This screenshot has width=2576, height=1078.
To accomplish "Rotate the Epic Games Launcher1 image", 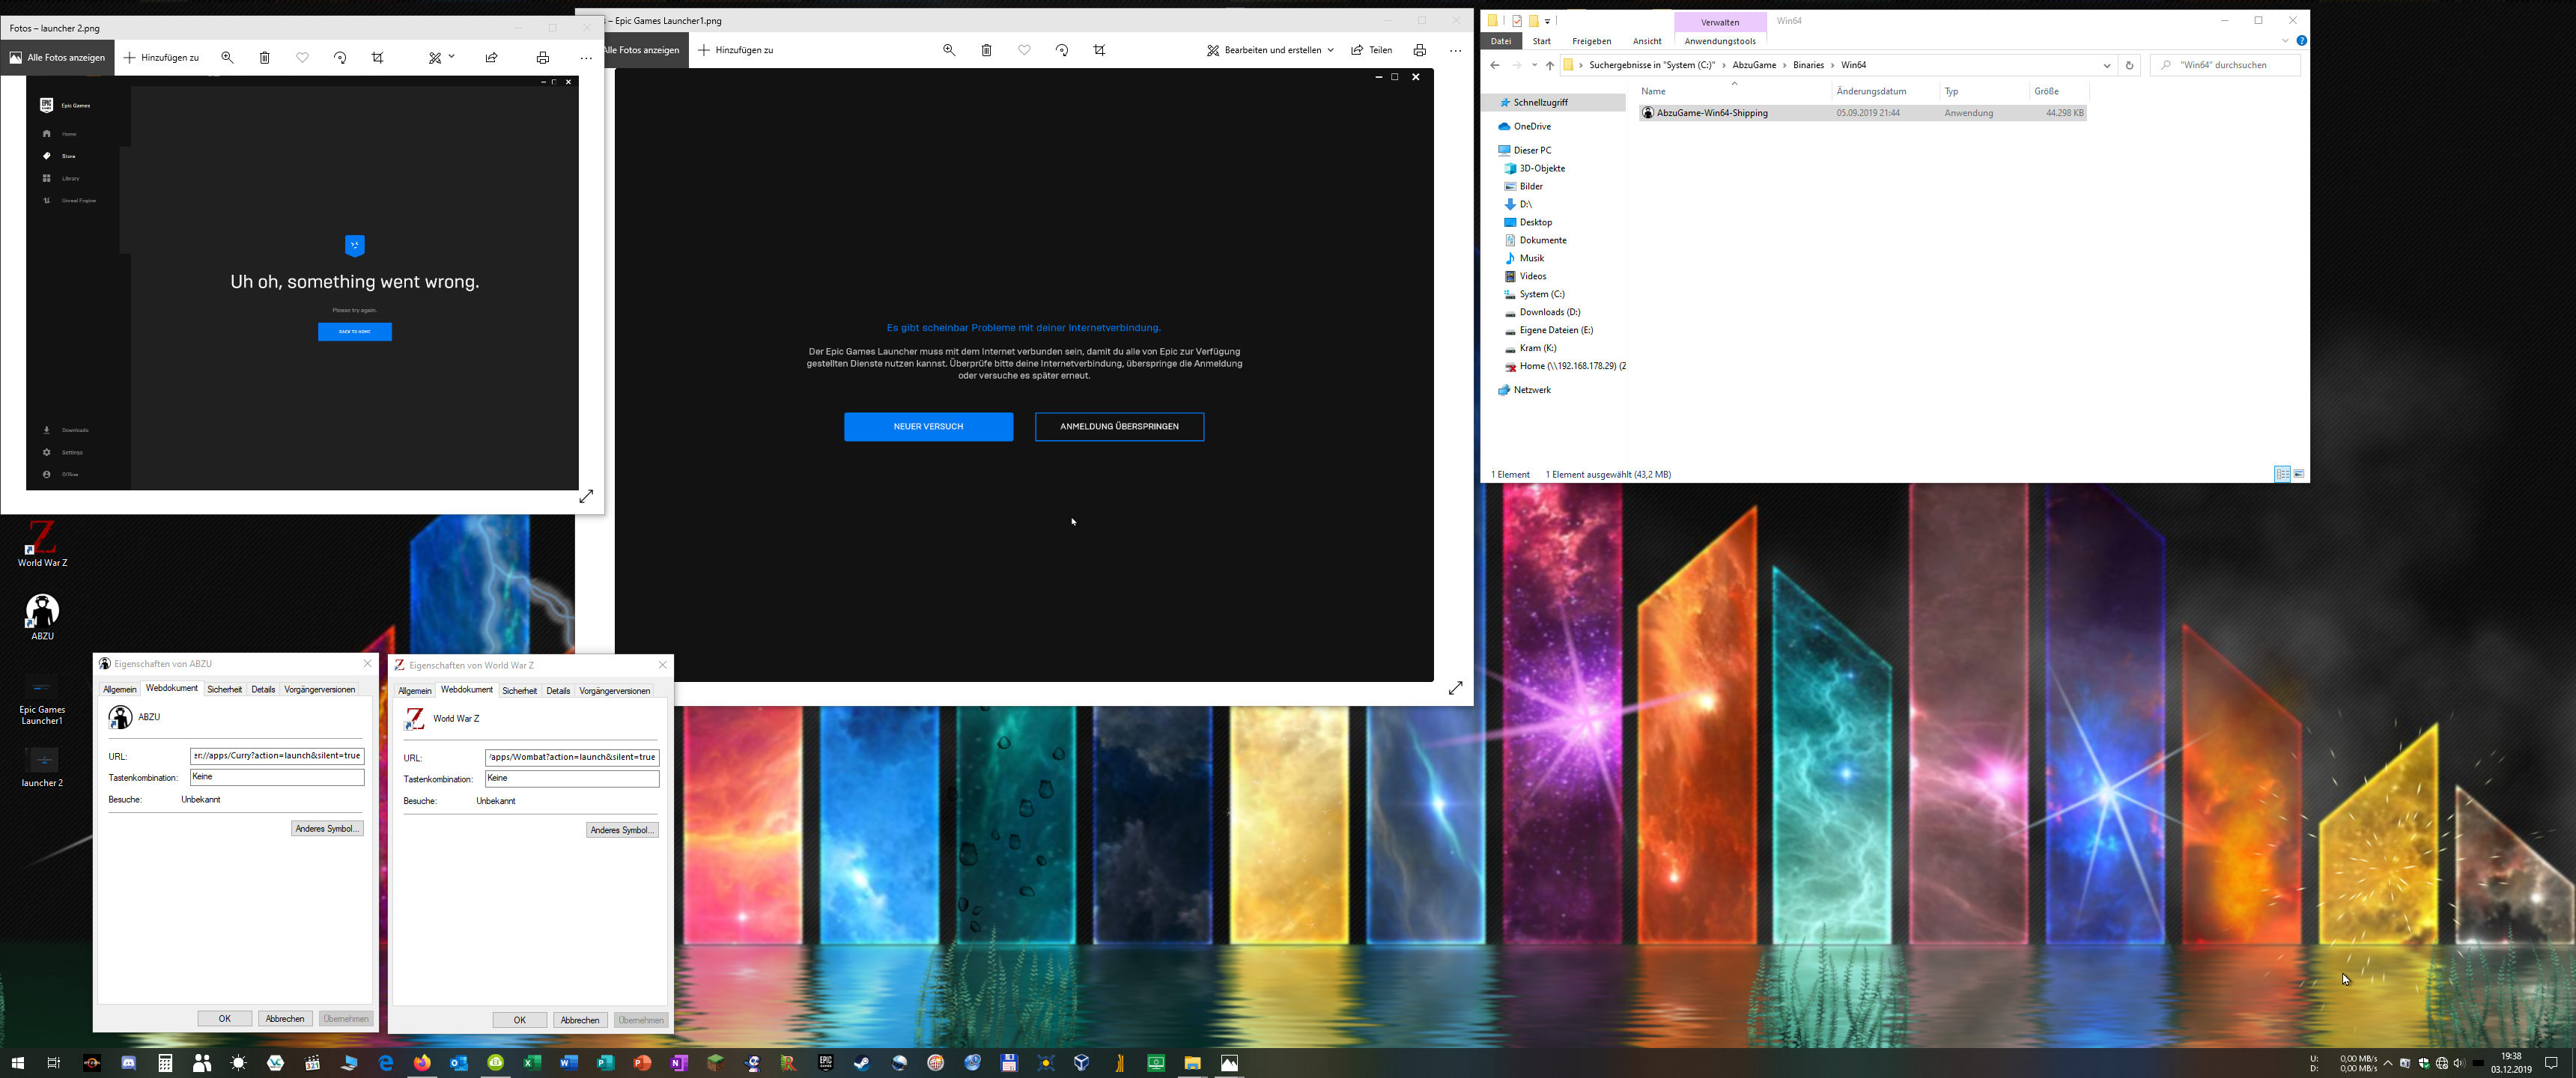I will 1062,50.
